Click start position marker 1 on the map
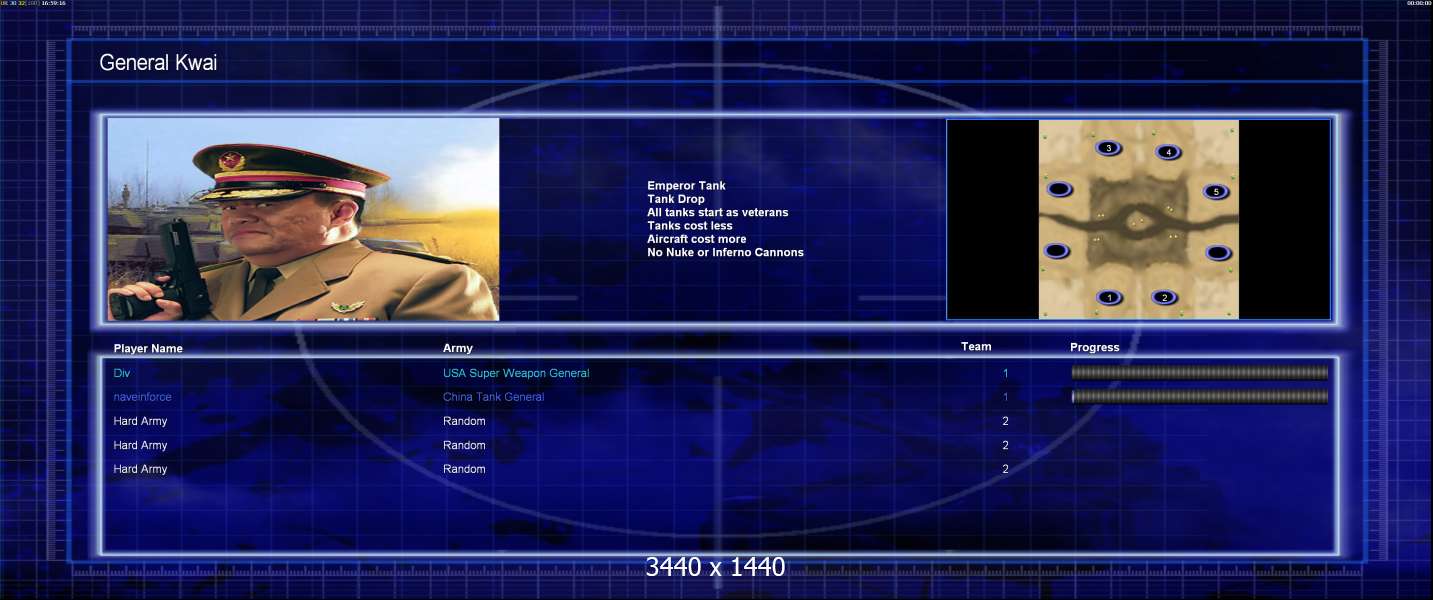Screen dimensions: 1433x600 [x=1109, y=298]
